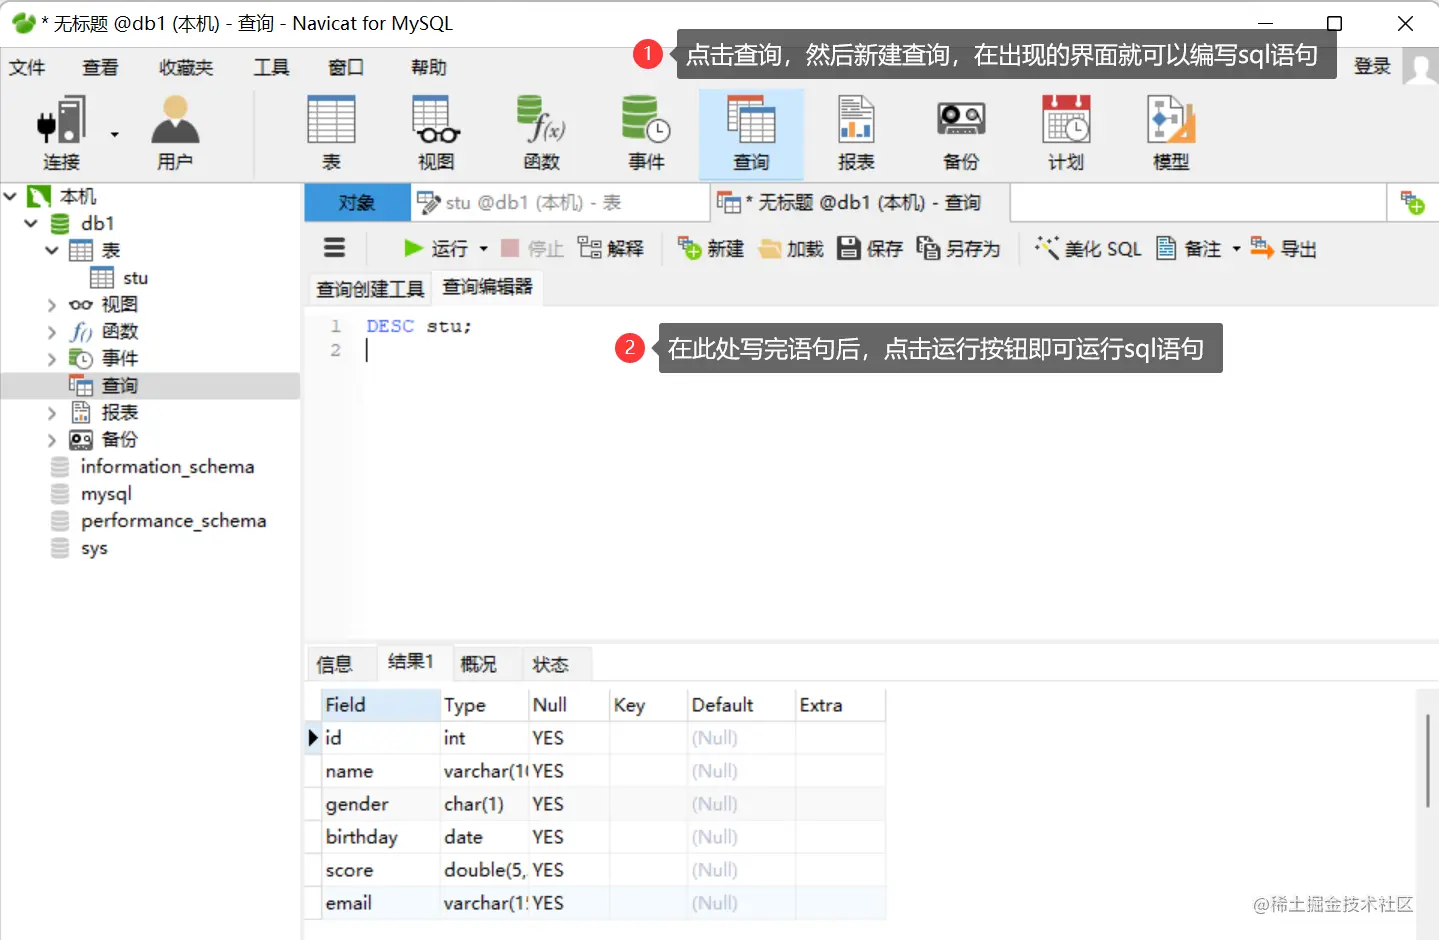Create a new query with 新建
The width and height of the screenshot is (1439, 940).
(711, 248)
